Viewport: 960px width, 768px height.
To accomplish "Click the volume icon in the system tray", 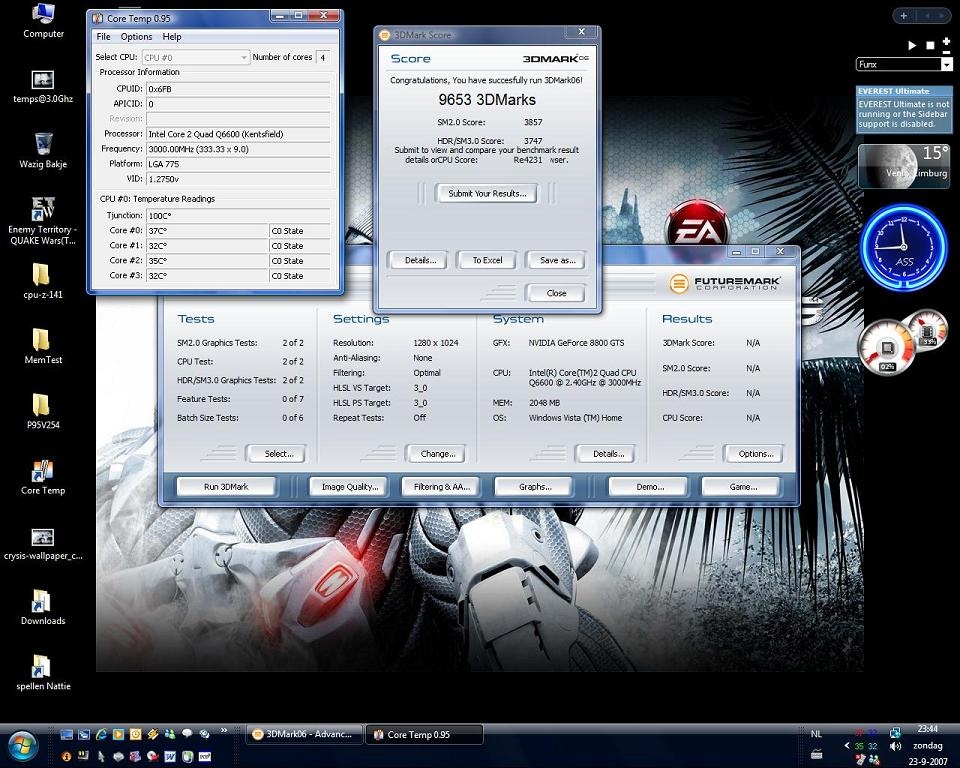I will (894, 746).
